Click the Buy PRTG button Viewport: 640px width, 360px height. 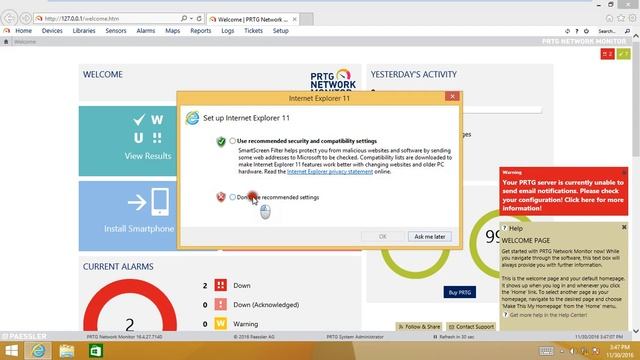(x=460, y=292)
